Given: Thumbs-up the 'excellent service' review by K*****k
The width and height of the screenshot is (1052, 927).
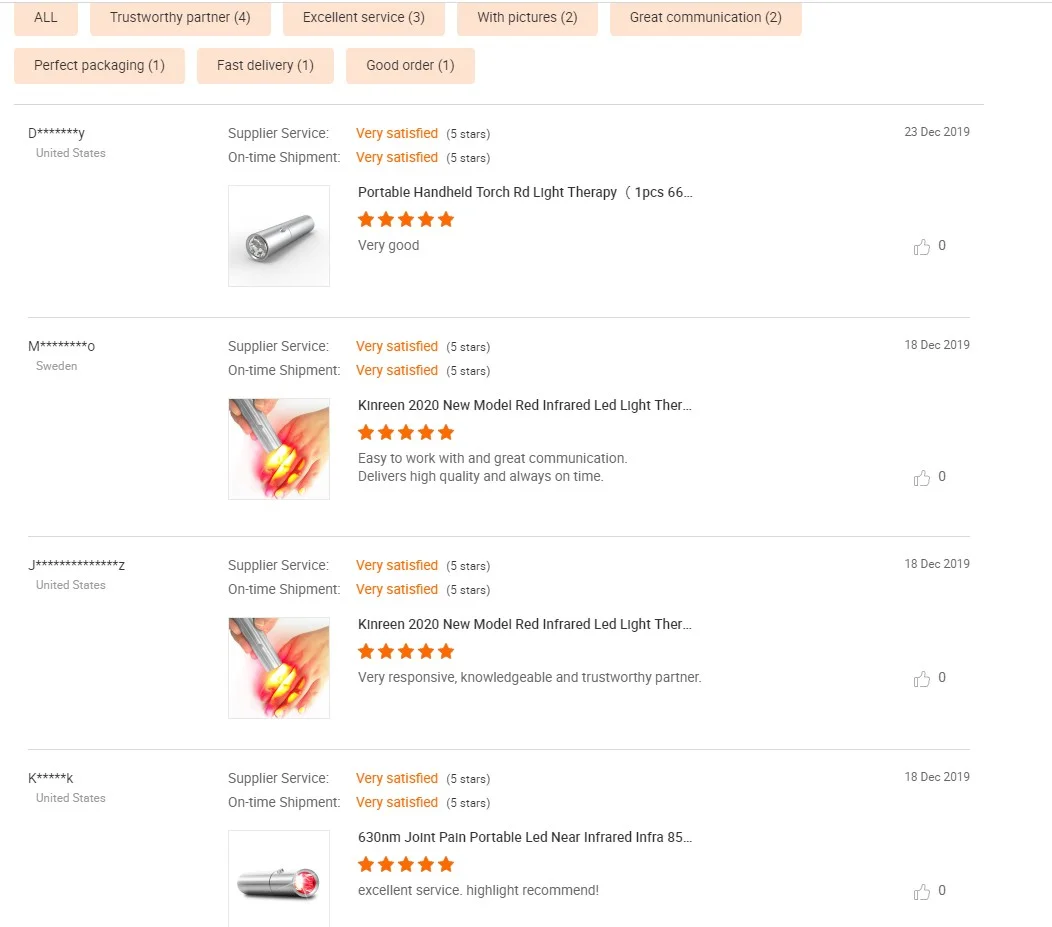Looking at the screenshot, I should (x=922, y=892).
